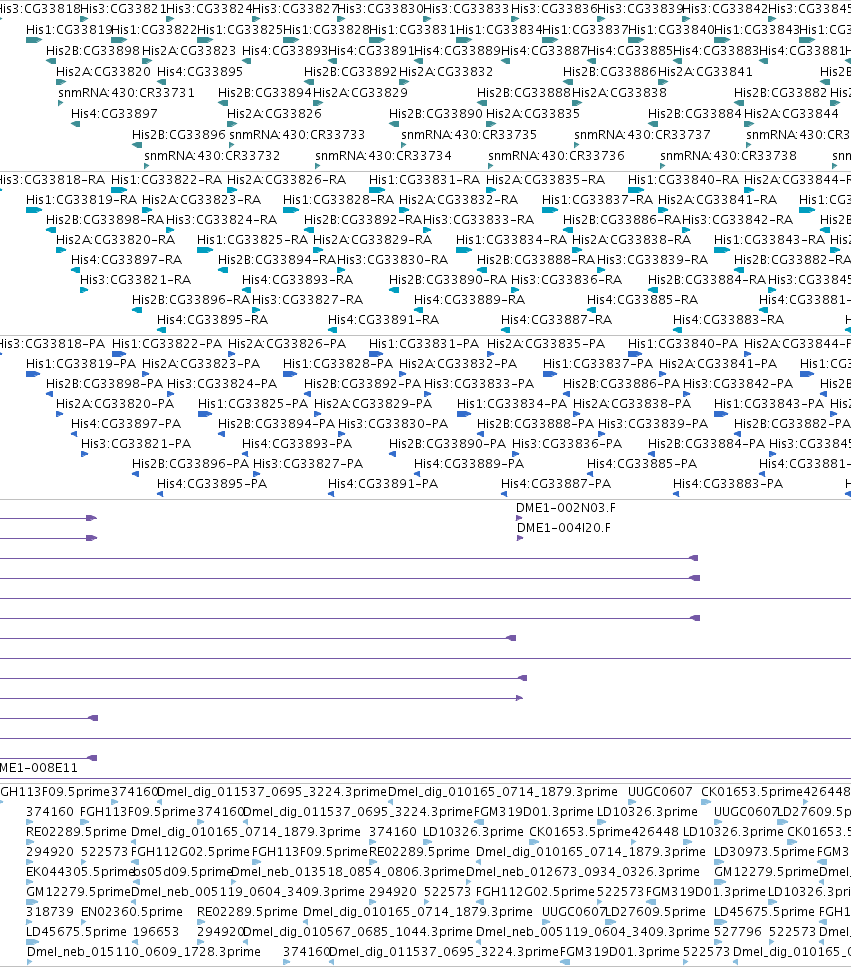
Task: Select Dmel_neb_013518_0854_0806.3prime label
Action: (x=347, y=871)
